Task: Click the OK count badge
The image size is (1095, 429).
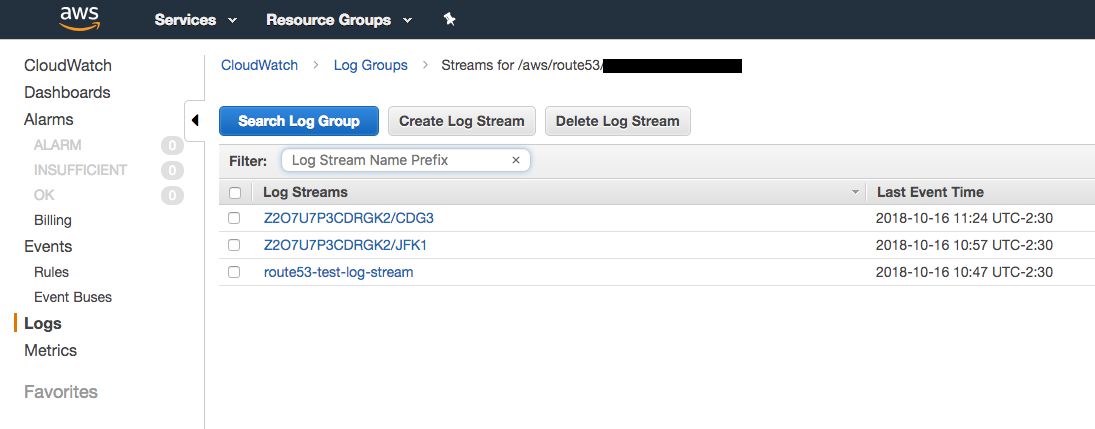Action: tap(172, 195)
